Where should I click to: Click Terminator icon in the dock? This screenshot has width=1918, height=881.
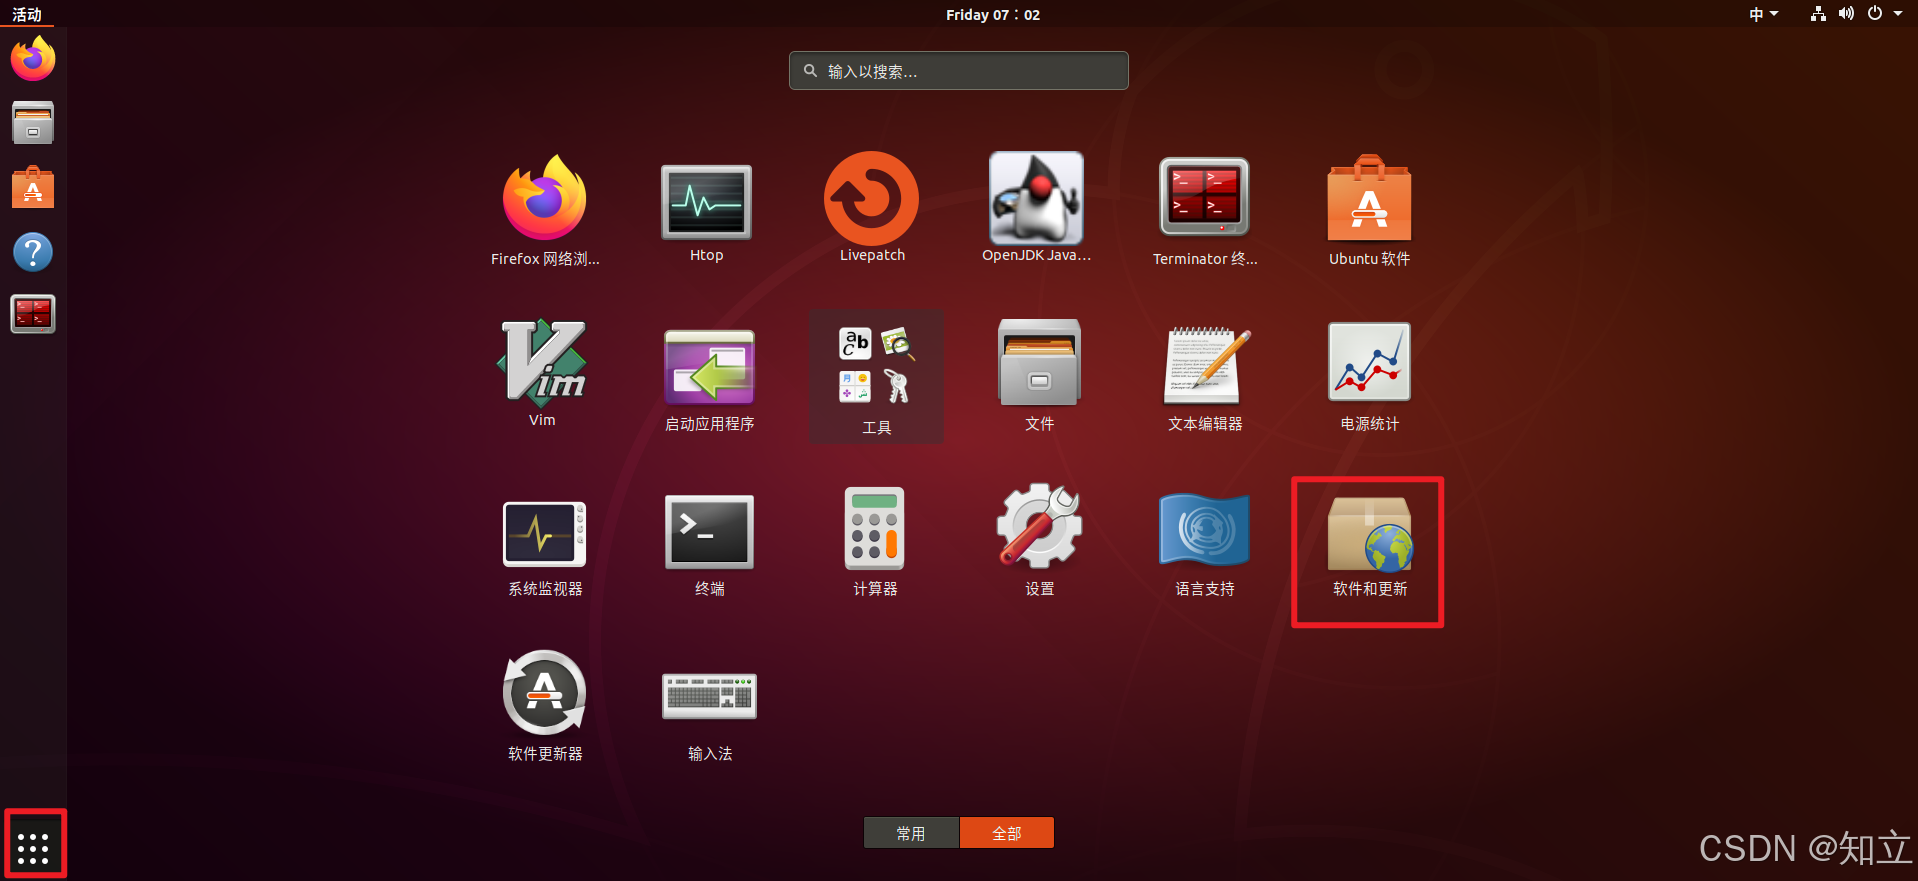click(x=33, y=314)
